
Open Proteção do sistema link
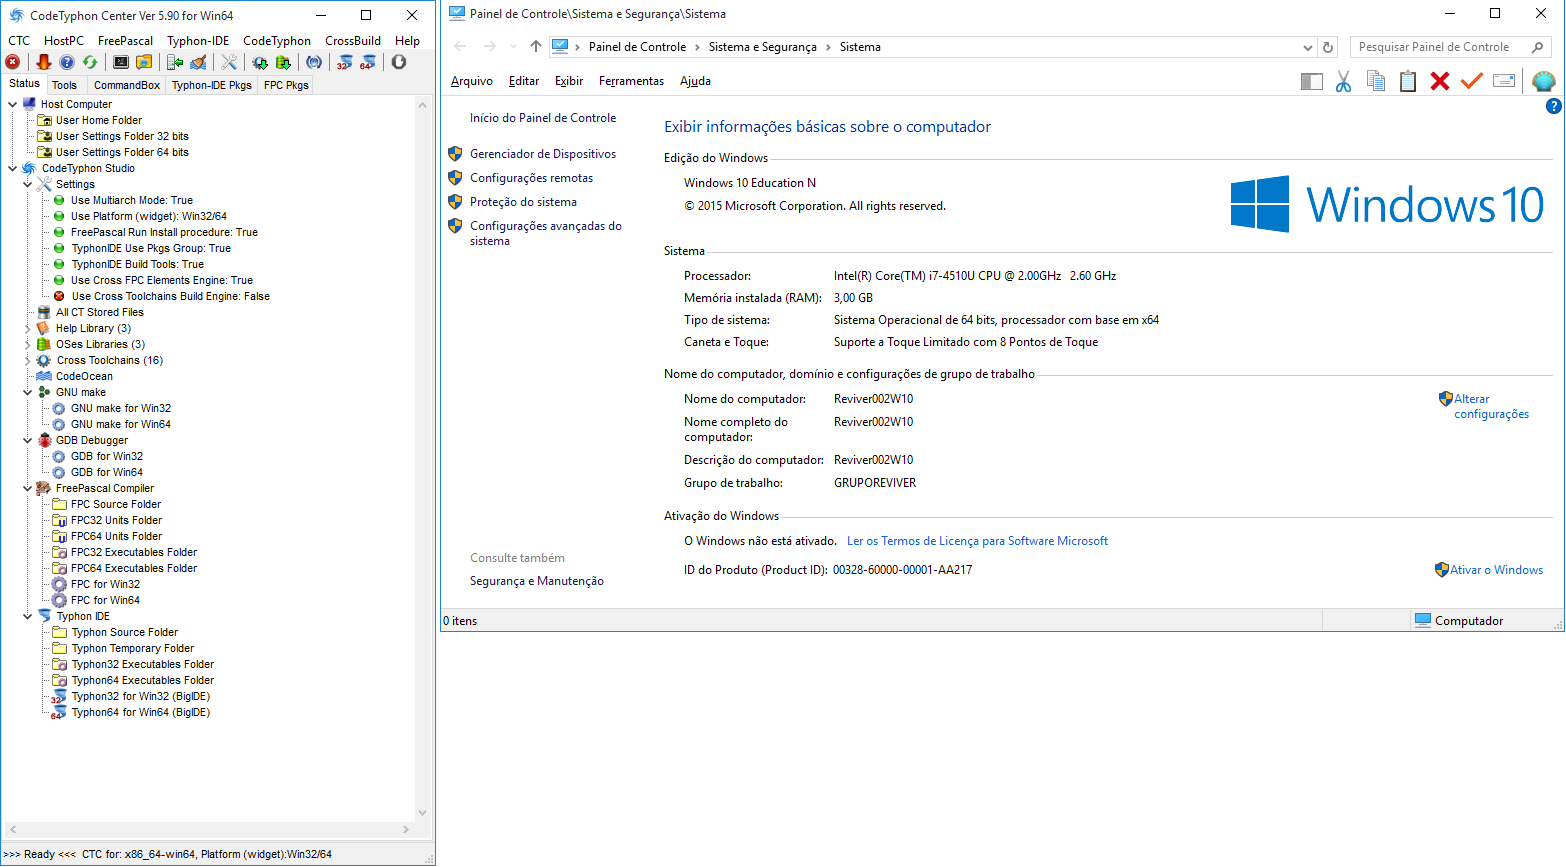pyautogui.click(x=523, y=202)
